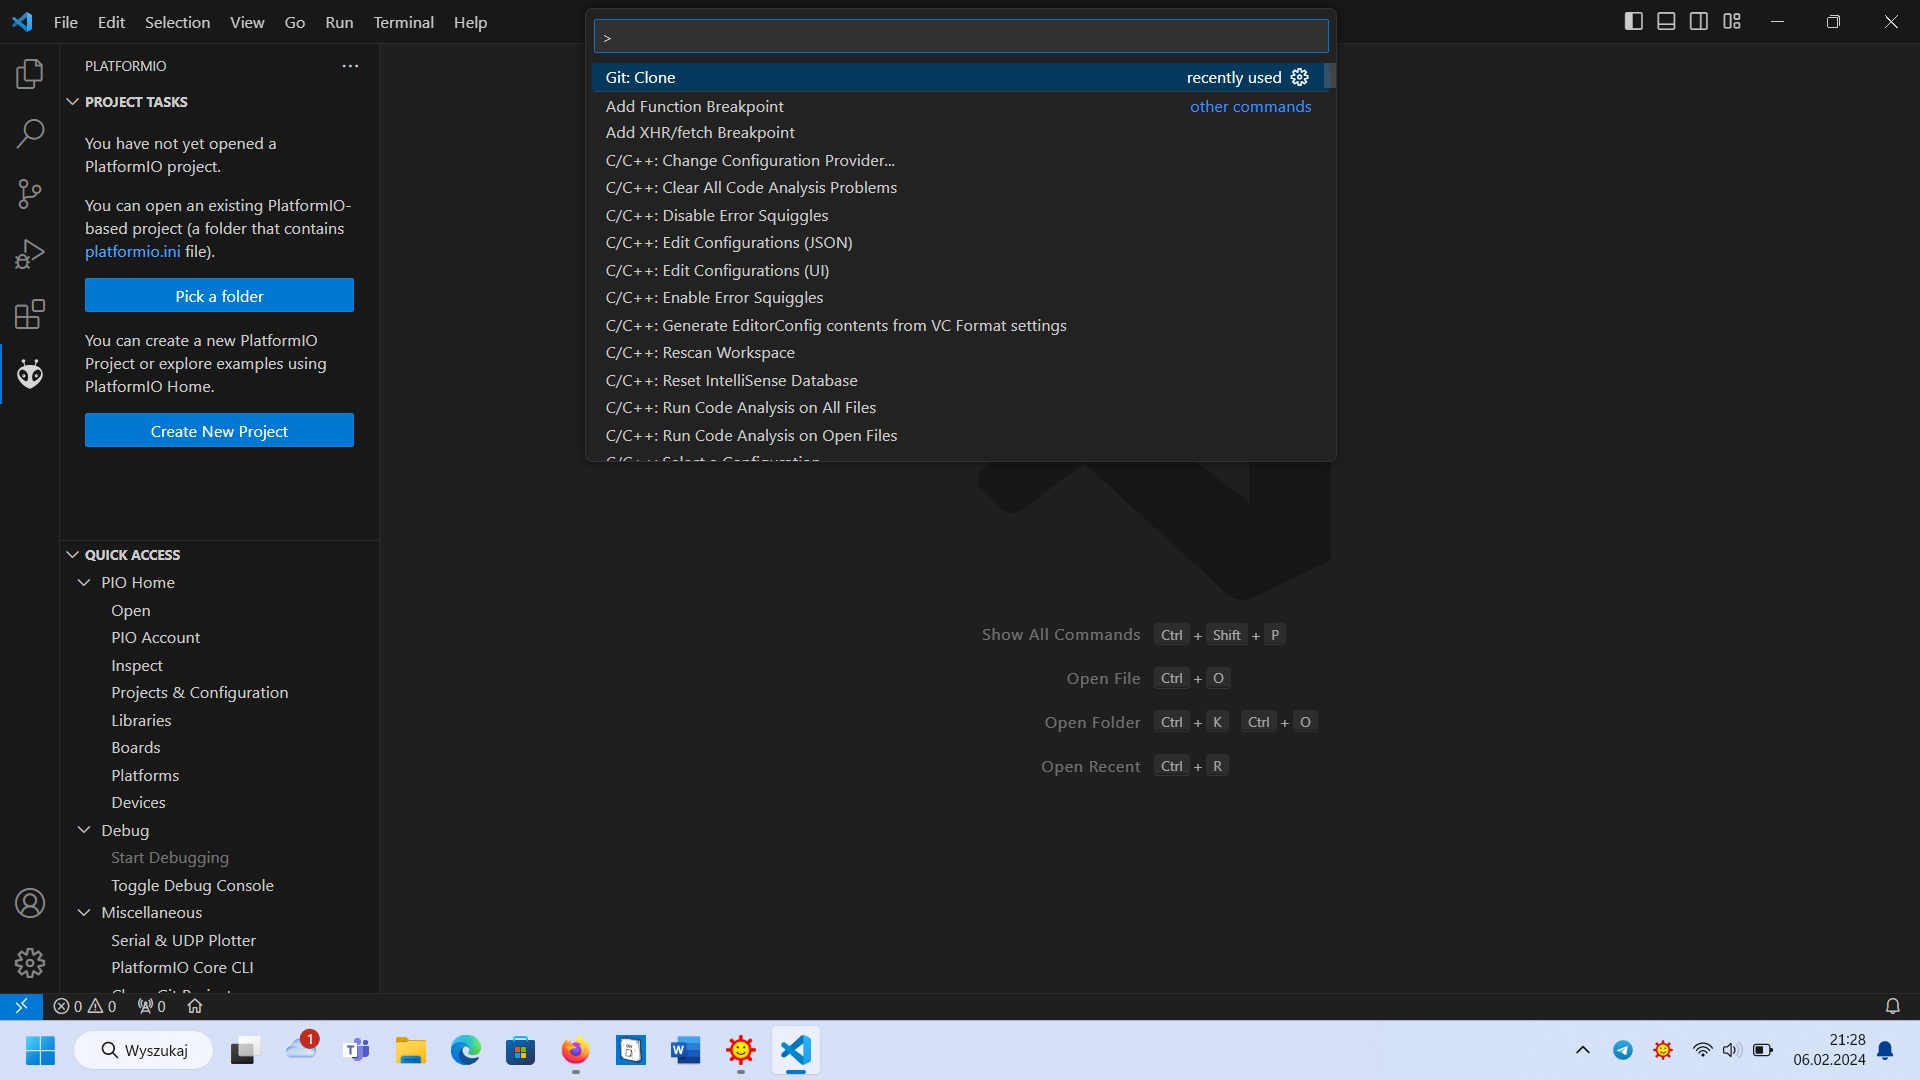Collapse the Debug tree node
1920x1080 pixels.
pyautogui.click(x=84, y=831)
